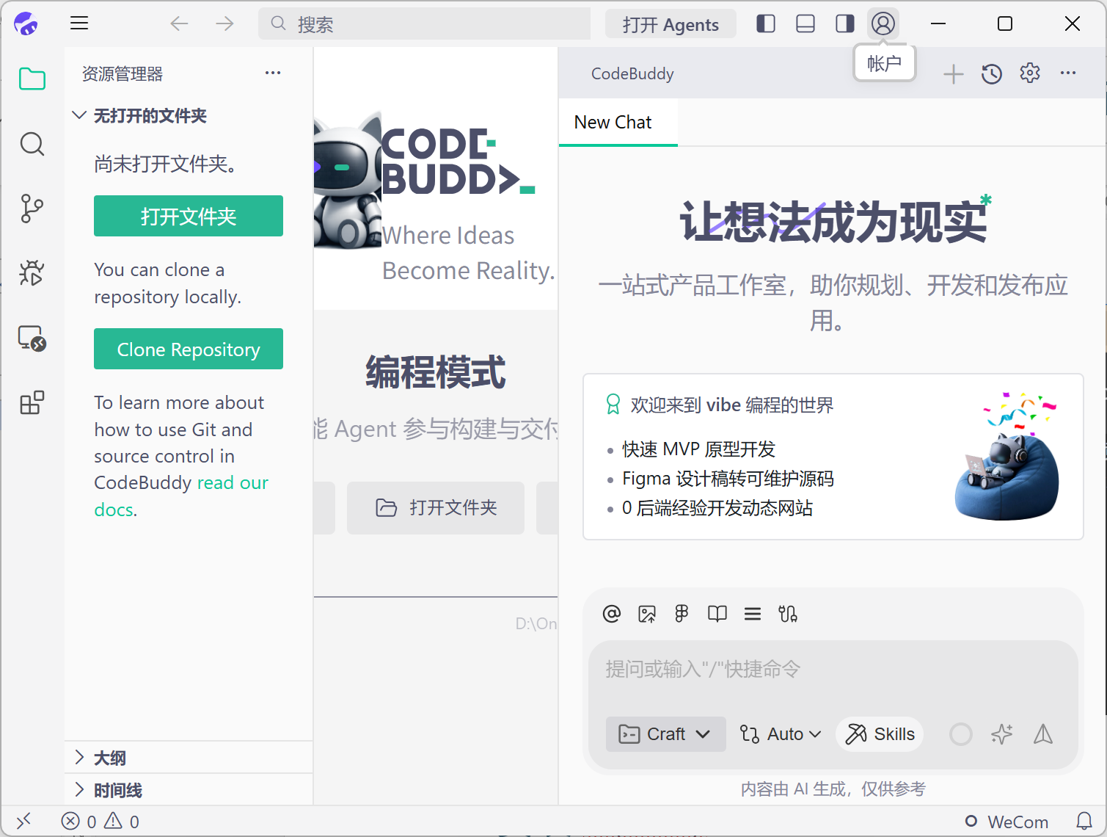Click the CodeBuddy logo in title bar
1107x837 pixels.
pos(26,24)
